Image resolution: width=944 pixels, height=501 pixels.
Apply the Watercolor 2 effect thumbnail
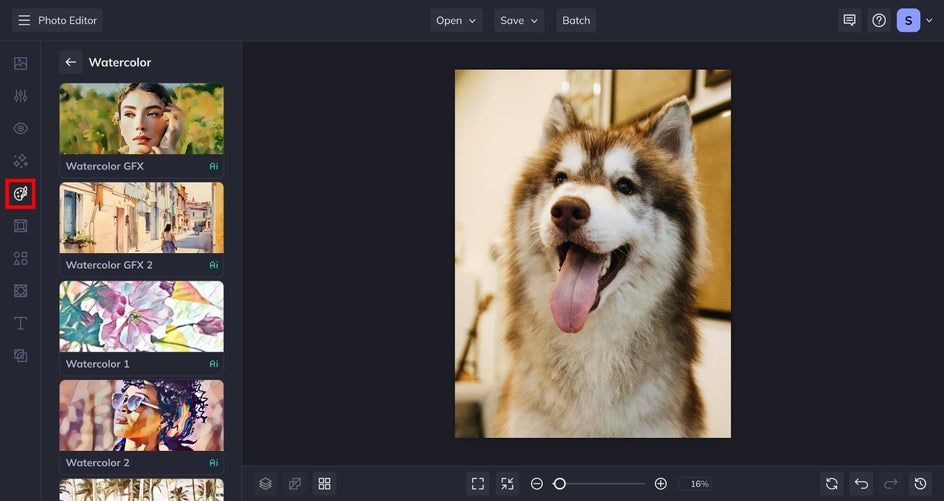point(141,415)
